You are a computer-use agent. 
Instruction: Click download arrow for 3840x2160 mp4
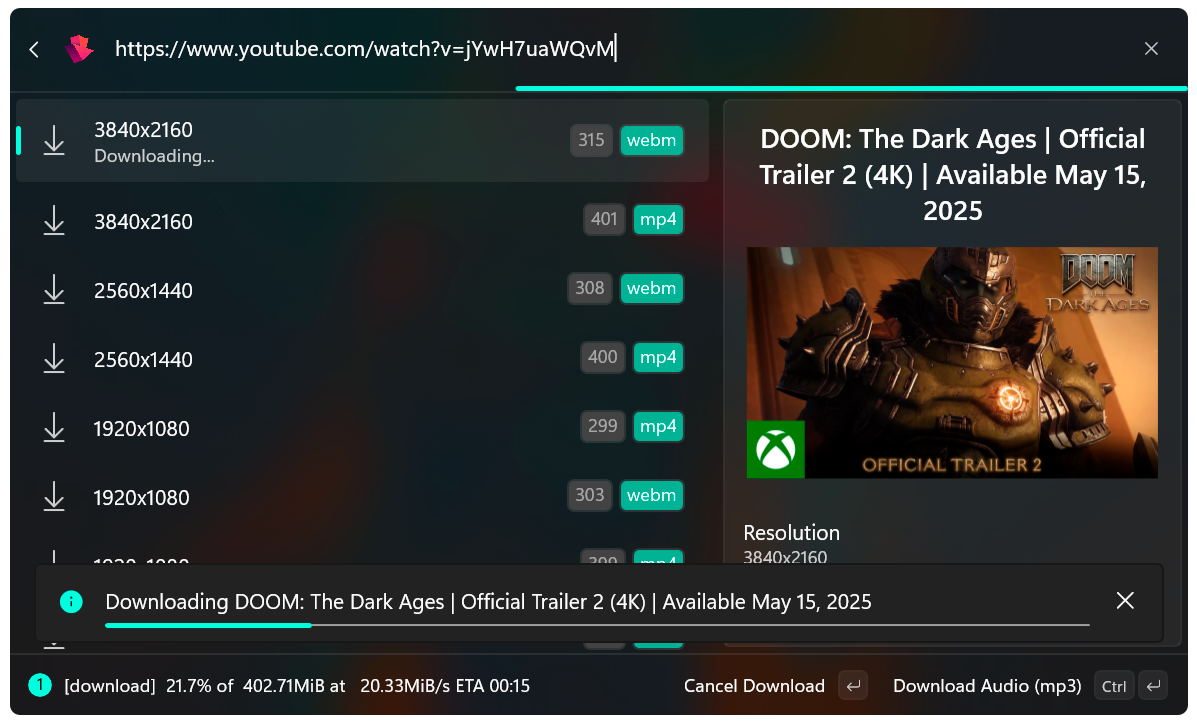[x=53, y=221]
